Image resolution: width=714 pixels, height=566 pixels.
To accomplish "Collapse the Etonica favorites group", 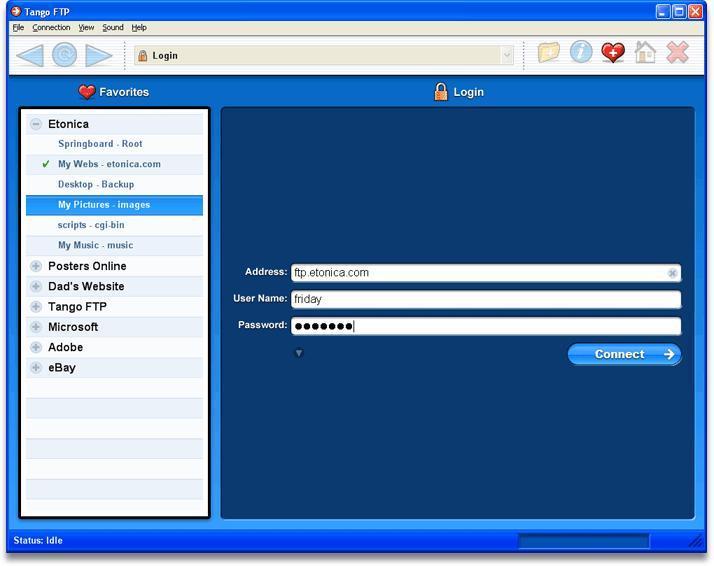I will coord(36,124).
